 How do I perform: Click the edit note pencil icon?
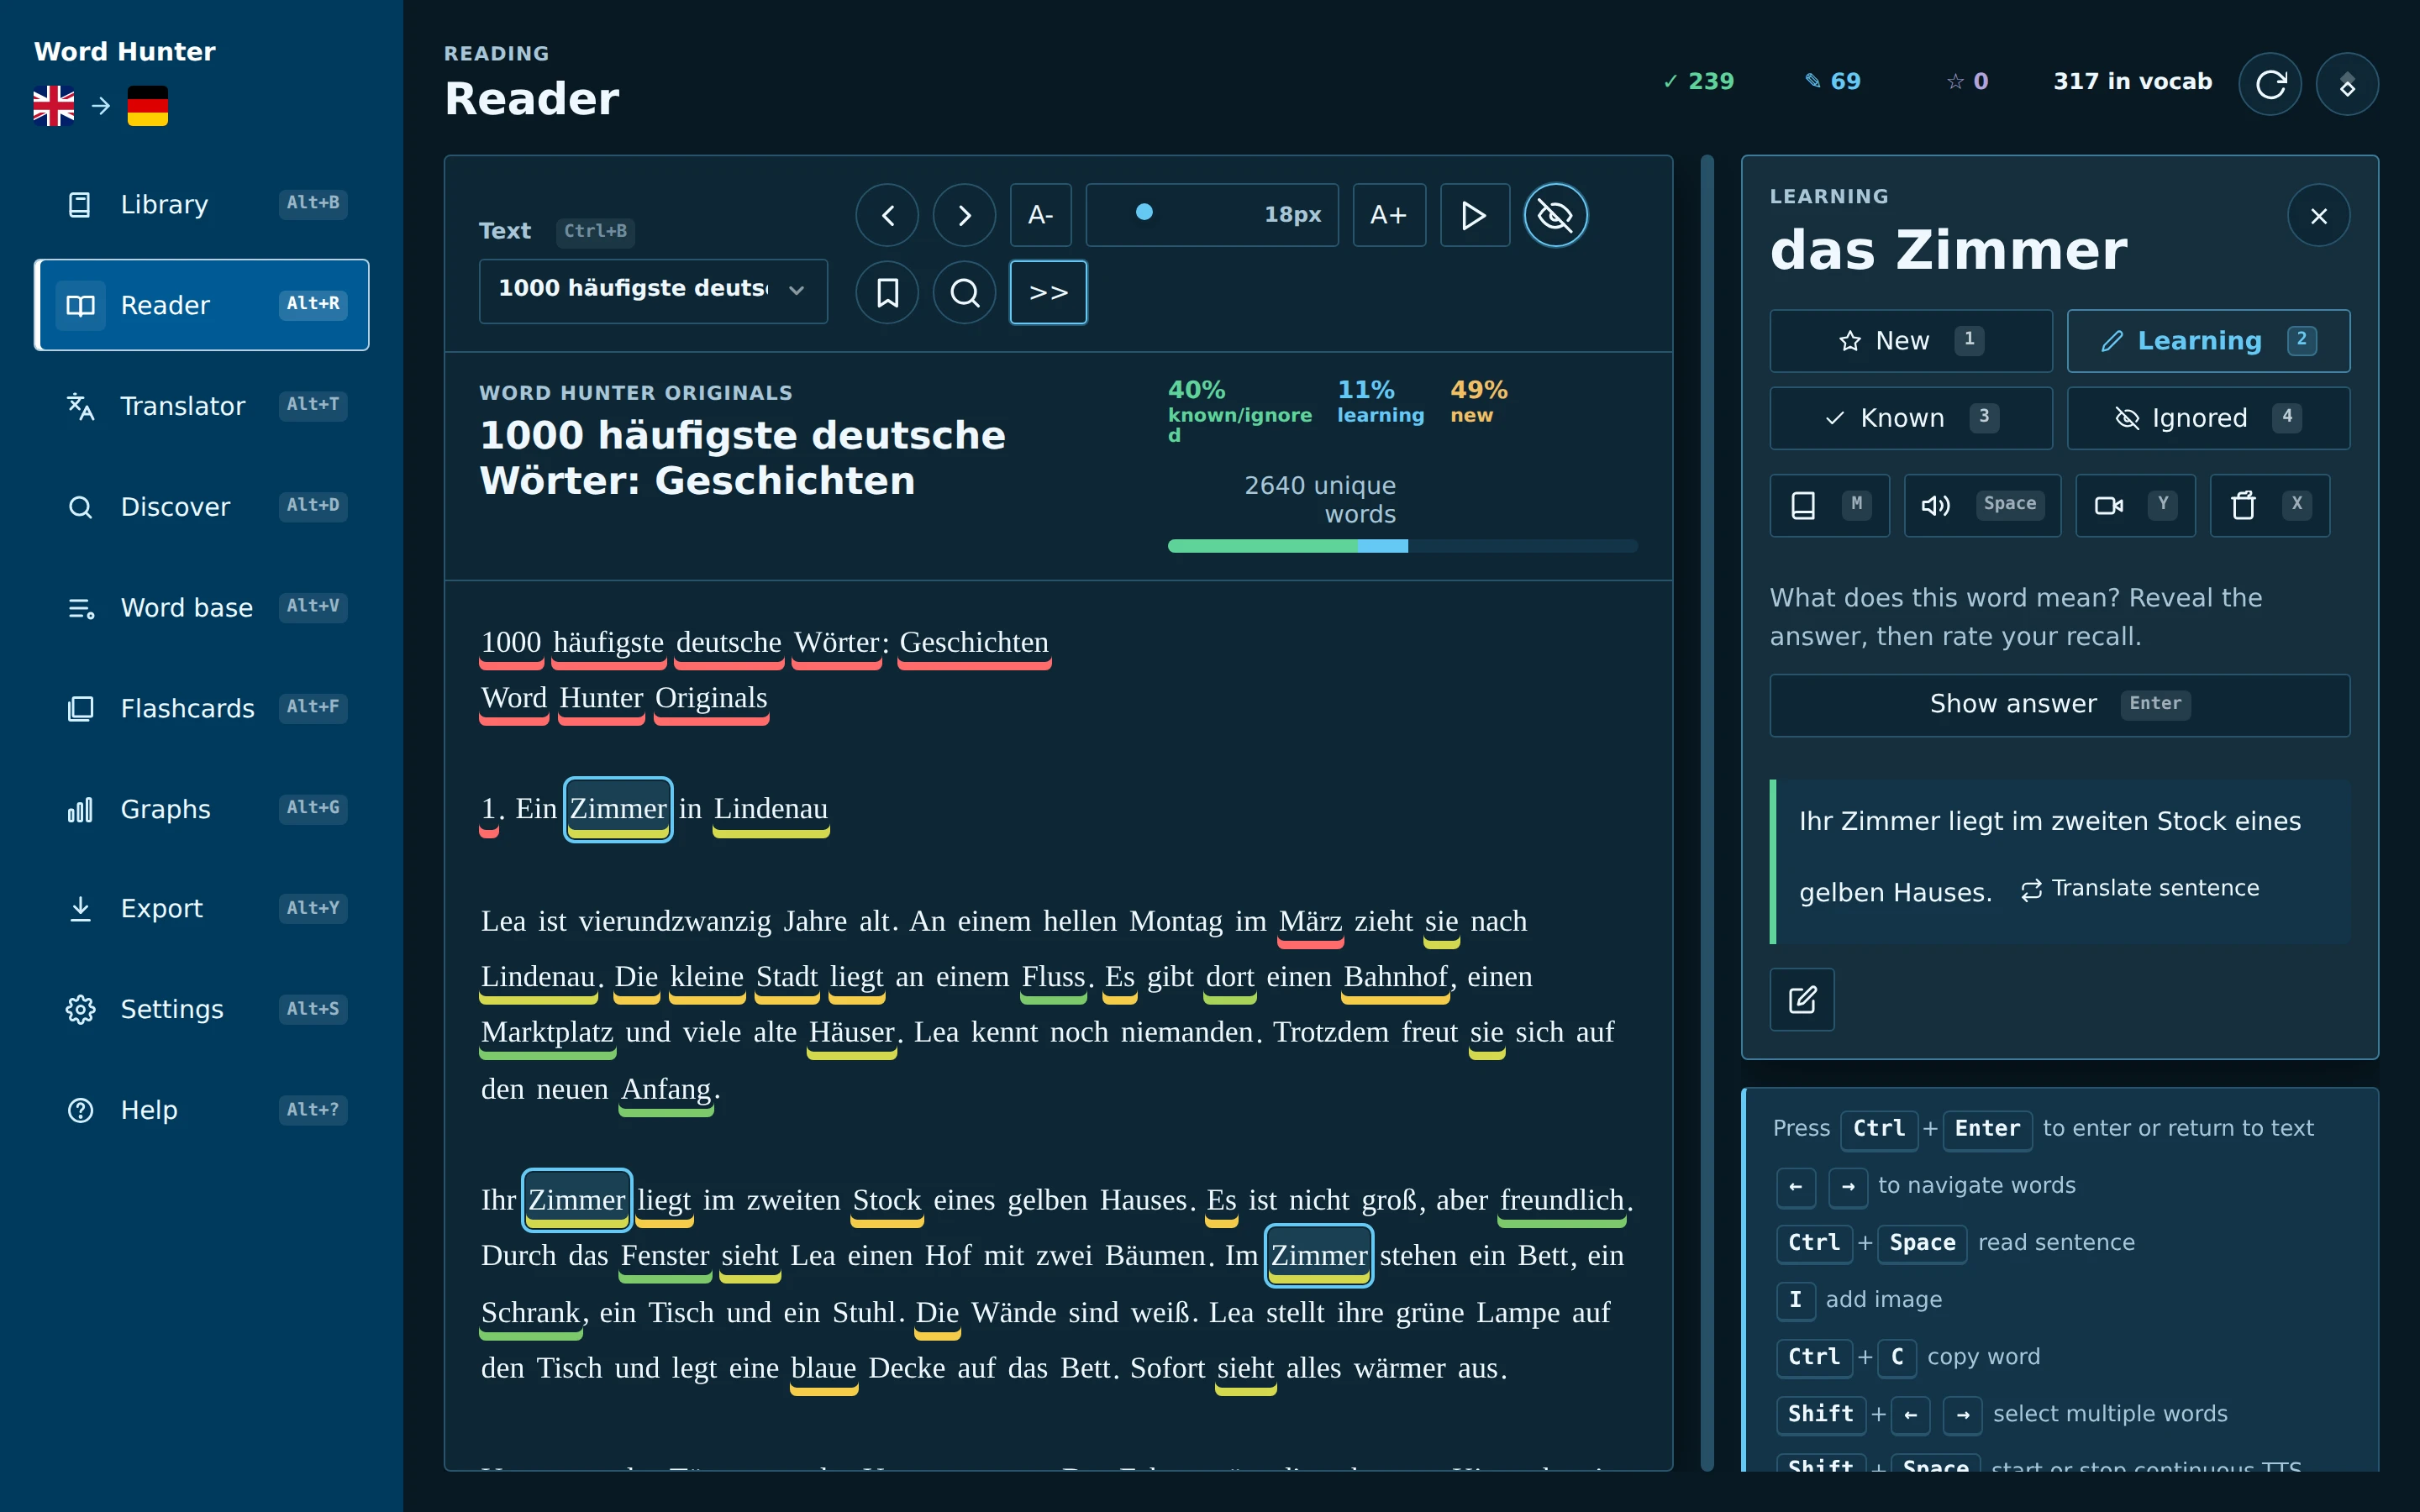click(x=1801, y=999)
